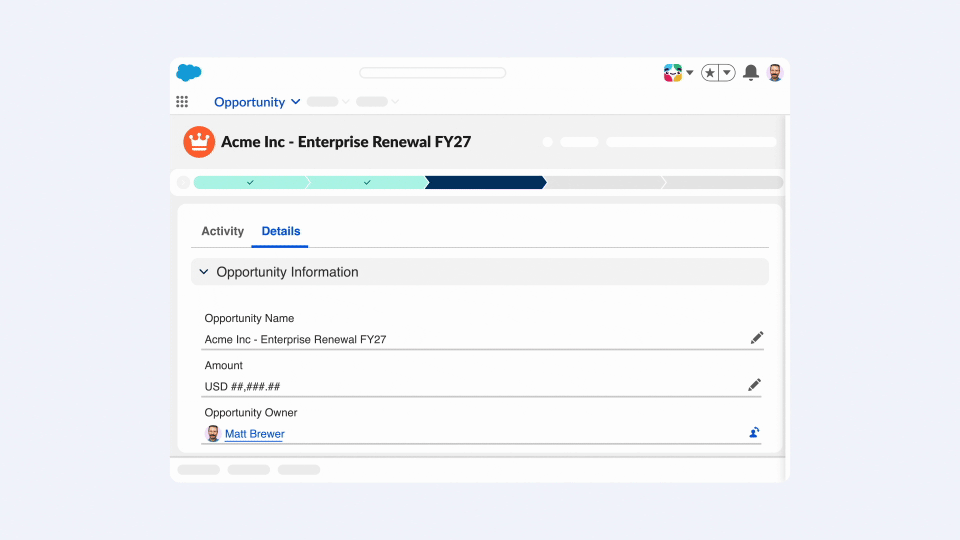
Task: Open the App Launcher grid icon
Action: click(182, 102)
